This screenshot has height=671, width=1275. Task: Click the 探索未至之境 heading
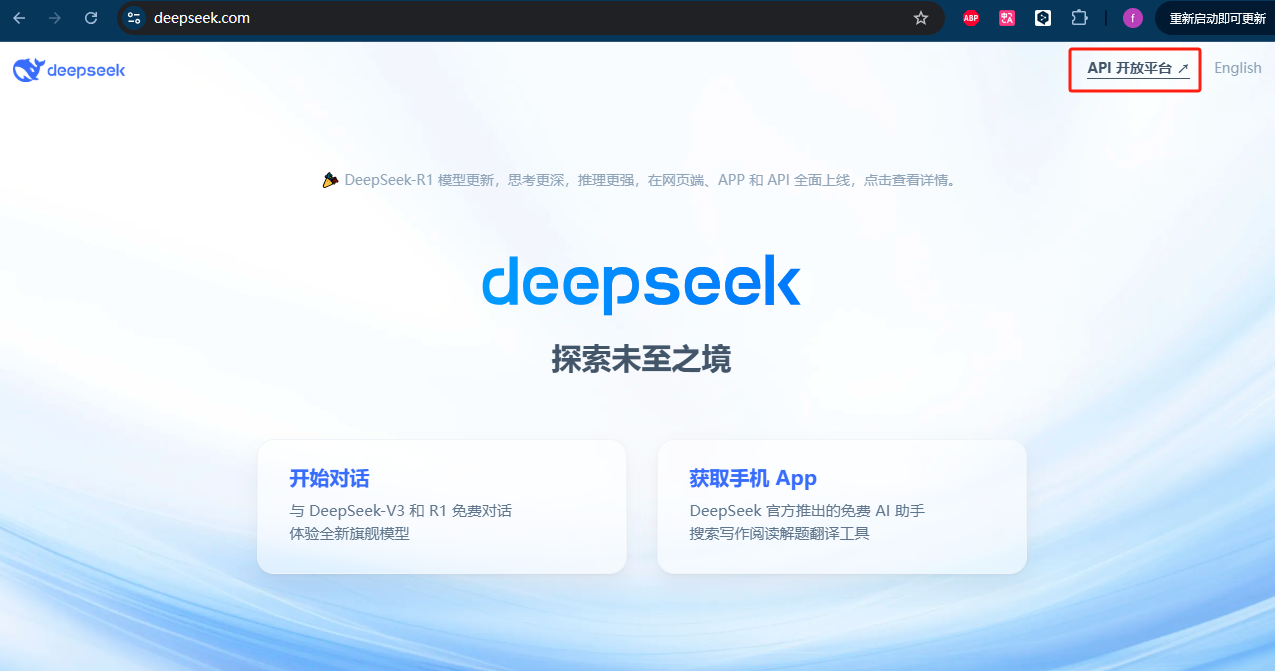coord(641,359)
